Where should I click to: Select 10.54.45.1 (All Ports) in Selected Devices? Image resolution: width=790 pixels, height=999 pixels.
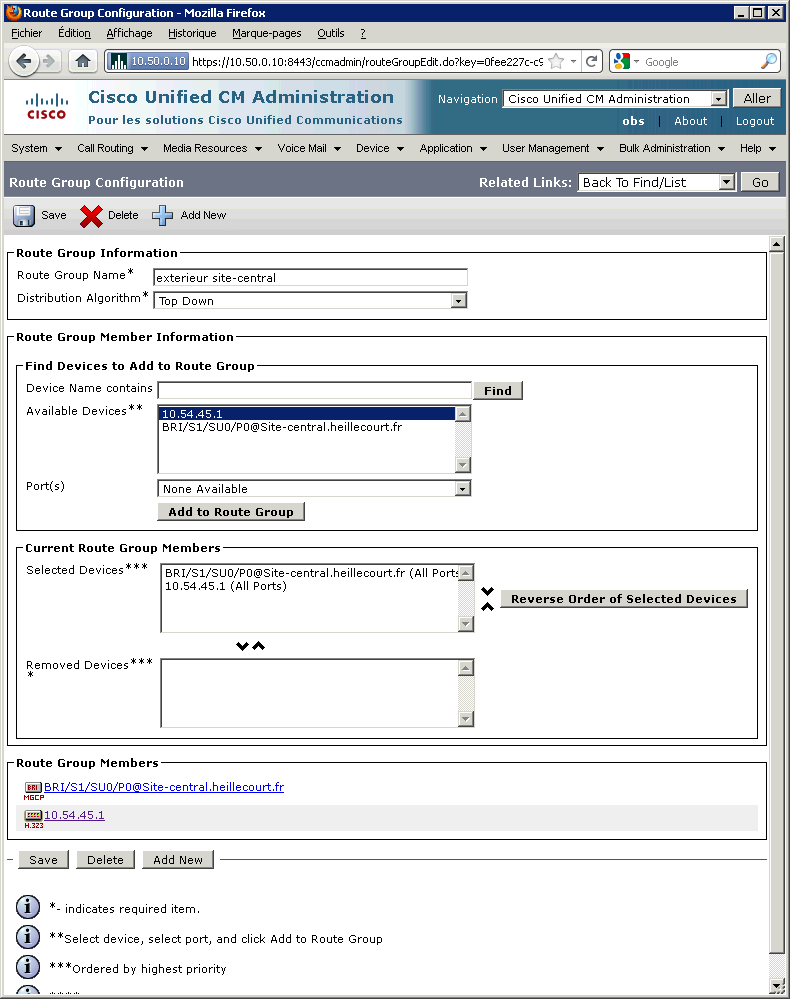pyautogui.click(x=310, y=586)
